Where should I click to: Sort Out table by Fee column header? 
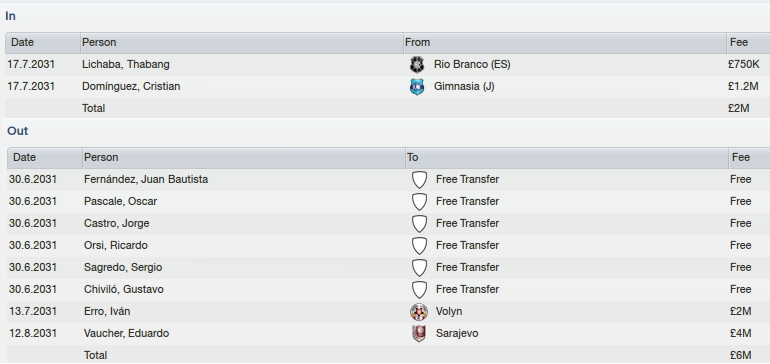tap(749, 158)
